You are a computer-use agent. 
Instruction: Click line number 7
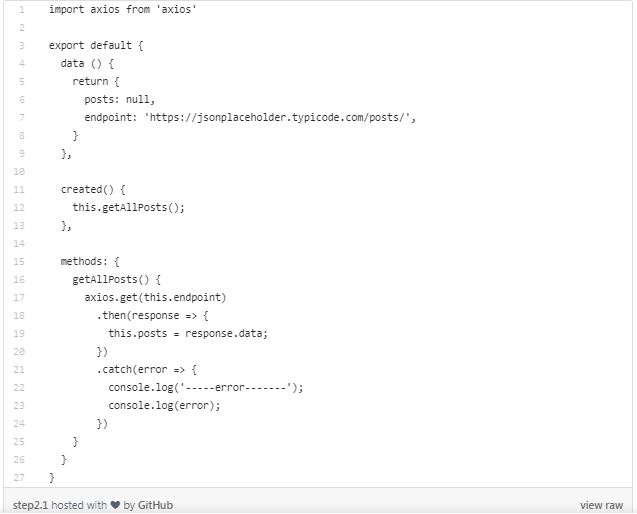click(21, 117)
